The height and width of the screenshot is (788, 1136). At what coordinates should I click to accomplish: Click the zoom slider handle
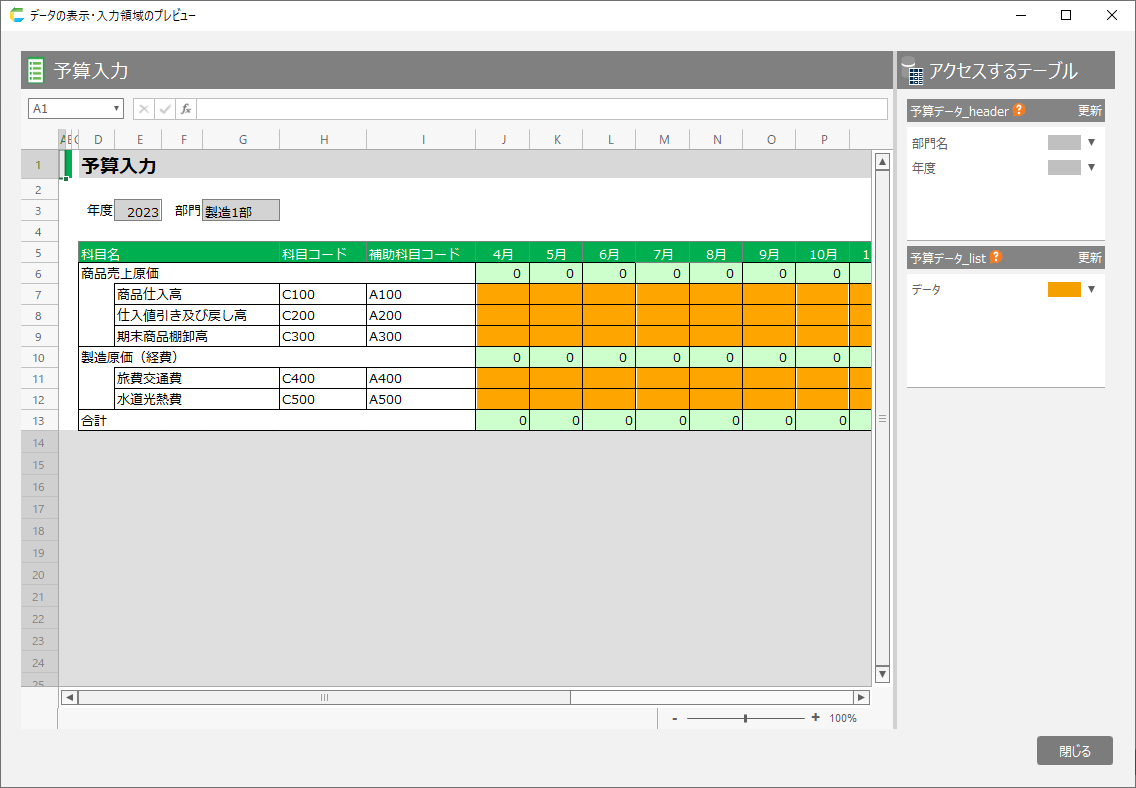click(x=745, y=718)
